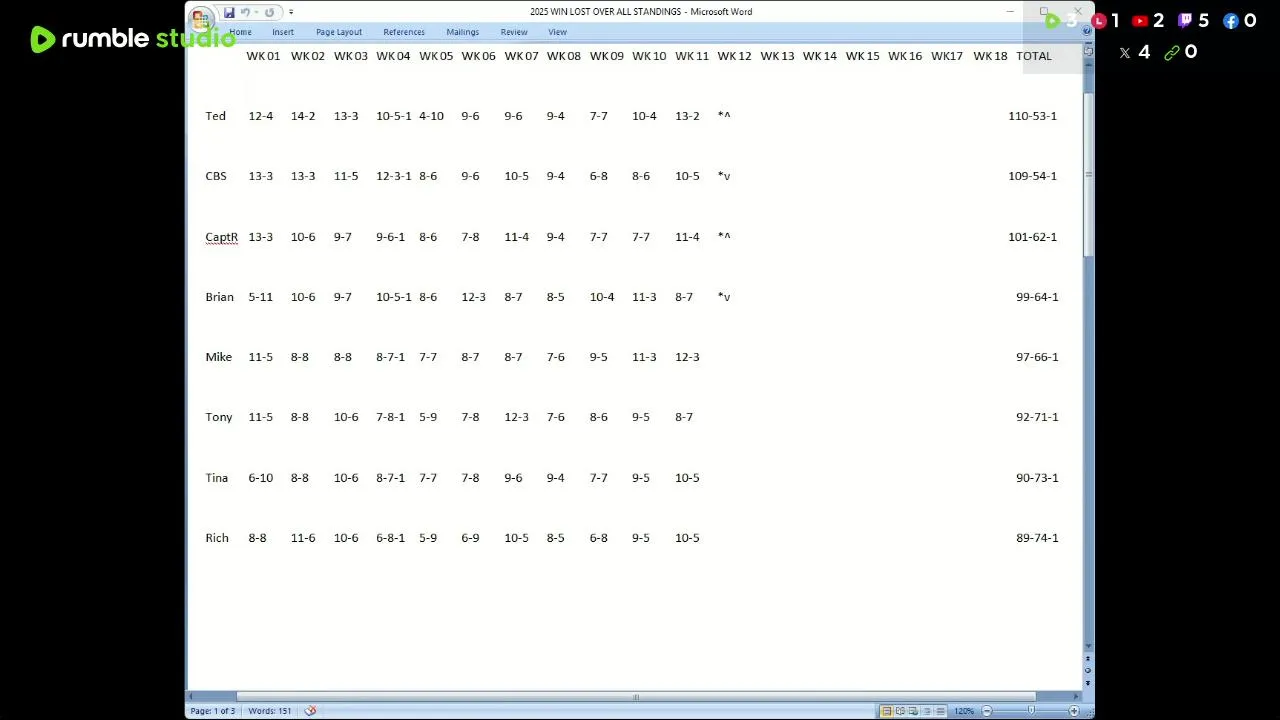Click Mike's total 97-66-1
Image resolution: width=1280 pixels, height=720 pixels.
click(1037, 357)
